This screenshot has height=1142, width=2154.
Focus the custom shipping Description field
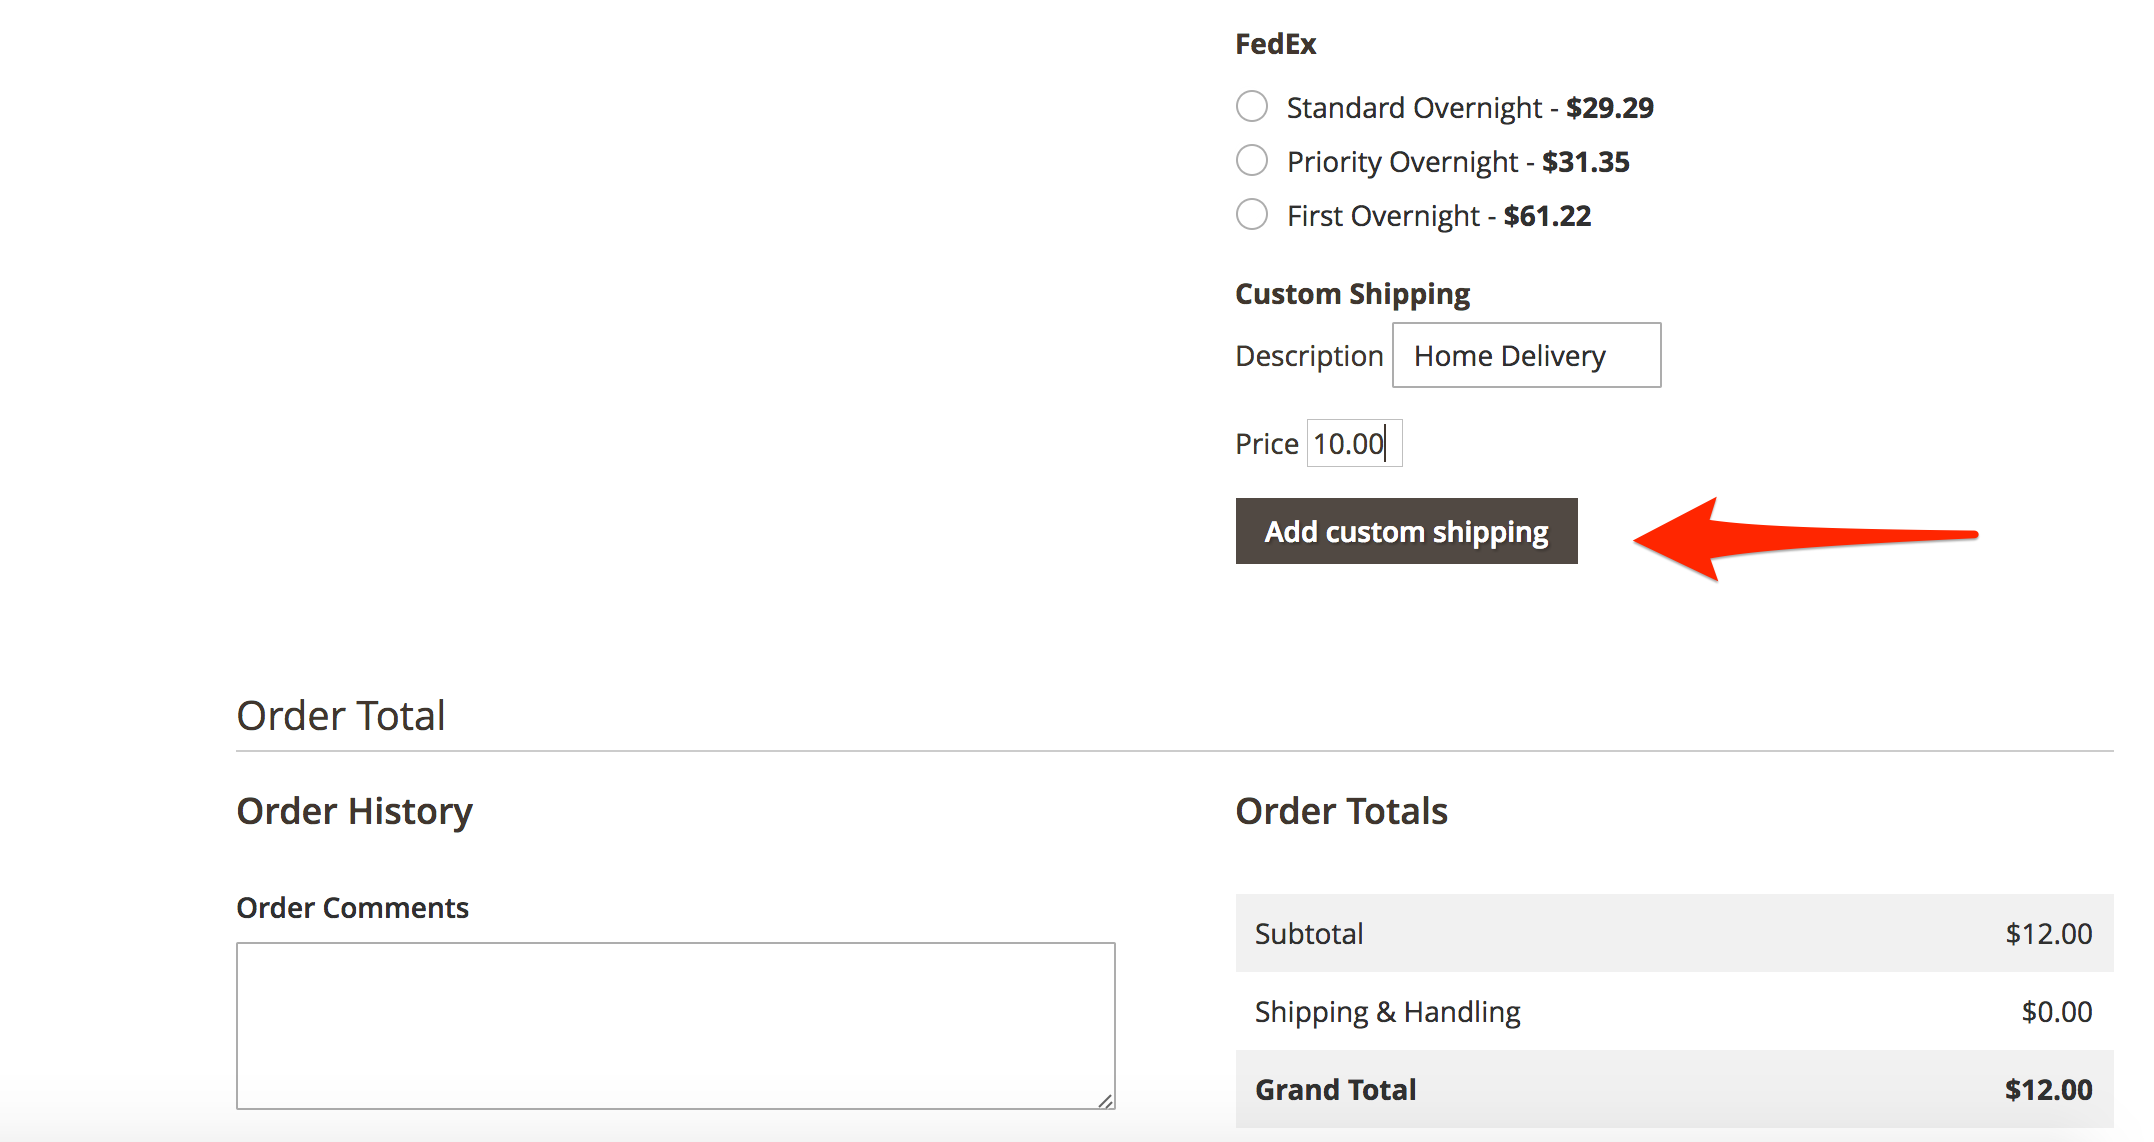[x=1526, y=355]
